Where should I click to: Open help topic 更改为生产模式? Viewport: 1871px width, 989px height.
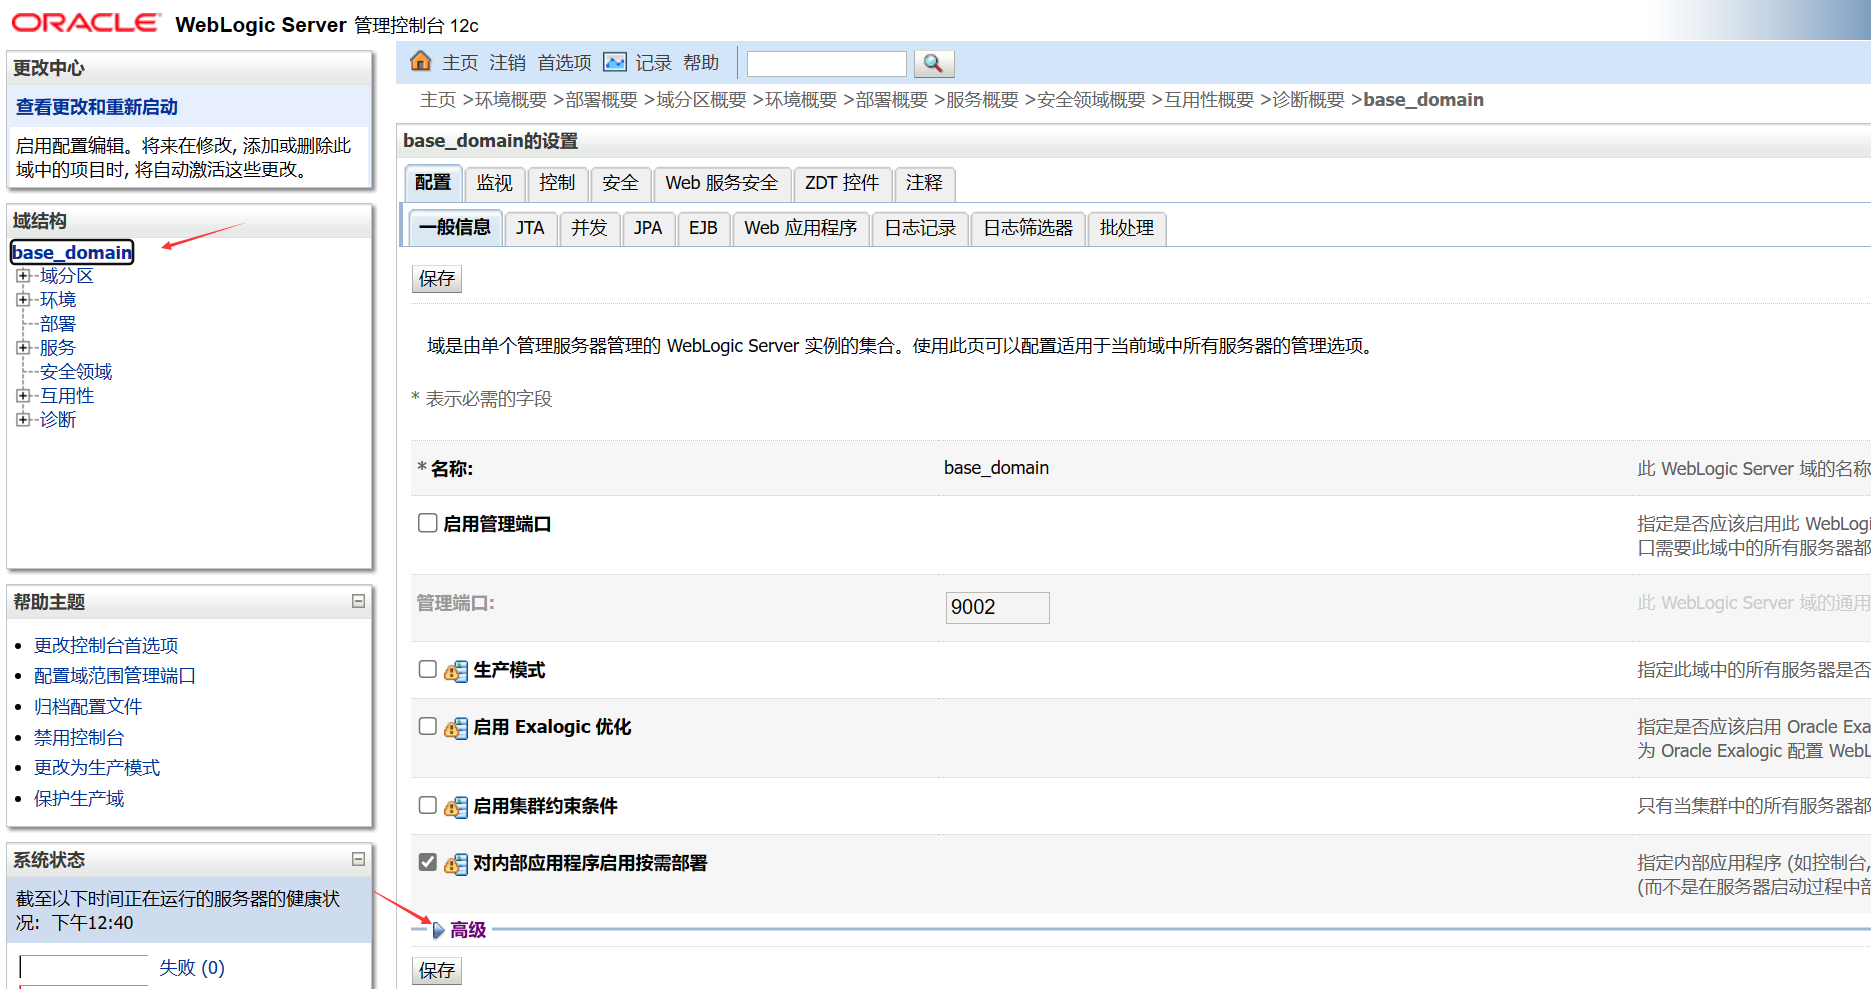[97, 768]
